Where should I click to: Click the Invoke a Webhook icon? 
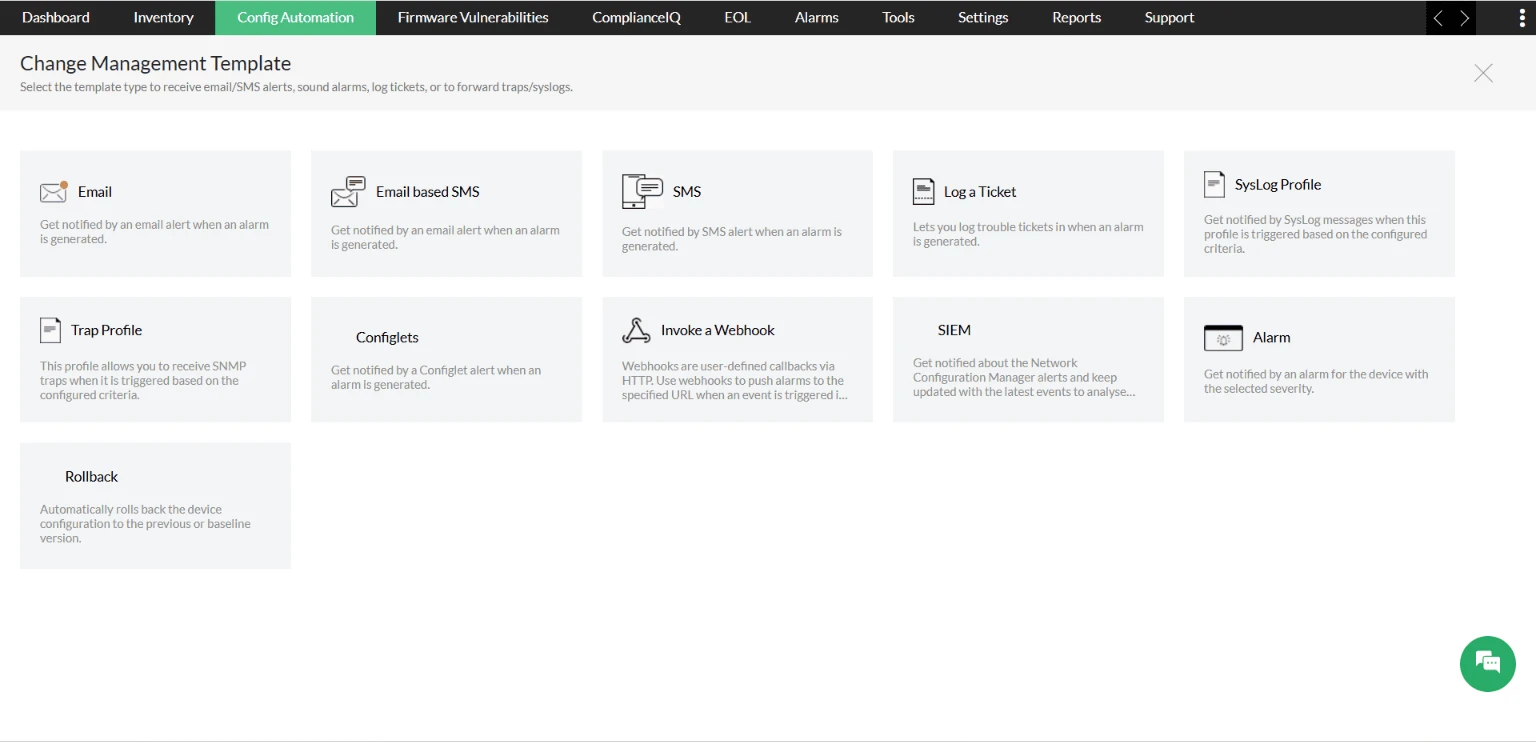pos(636,330)
